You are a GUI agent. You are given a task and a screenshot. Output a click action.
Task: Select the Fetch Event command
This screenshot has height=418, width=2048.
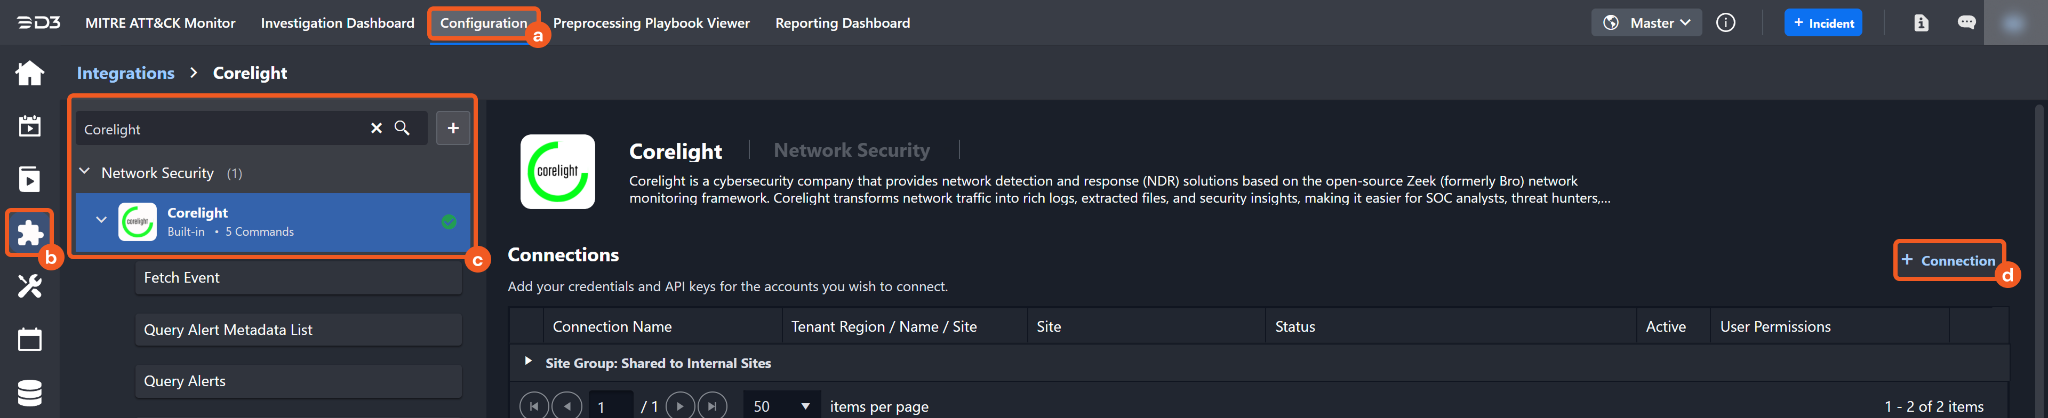pos(298,278)
